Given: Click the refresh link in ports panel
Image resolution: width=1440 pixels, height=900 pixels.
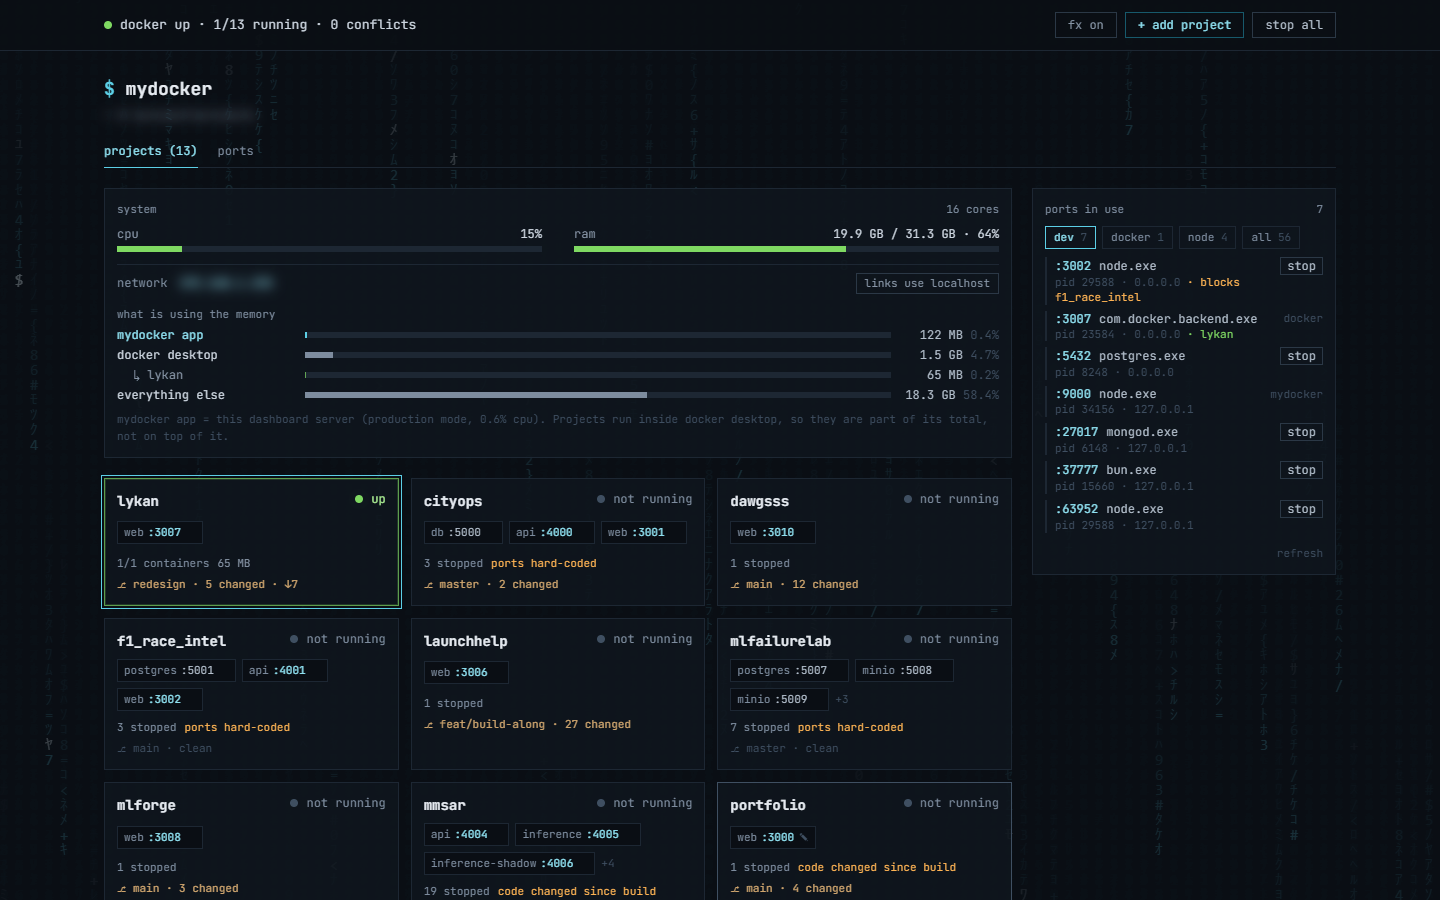Looking at the screenshot, I should [1299, 553].
